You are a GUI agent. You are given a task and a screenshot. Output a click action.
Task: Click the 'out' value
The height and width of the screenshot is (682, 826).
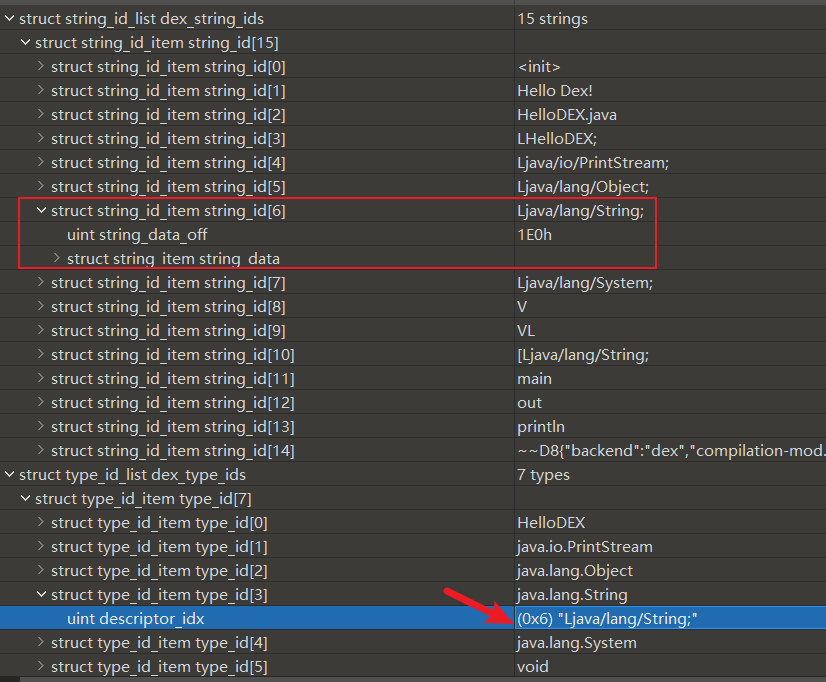click(x=529, y=403)
